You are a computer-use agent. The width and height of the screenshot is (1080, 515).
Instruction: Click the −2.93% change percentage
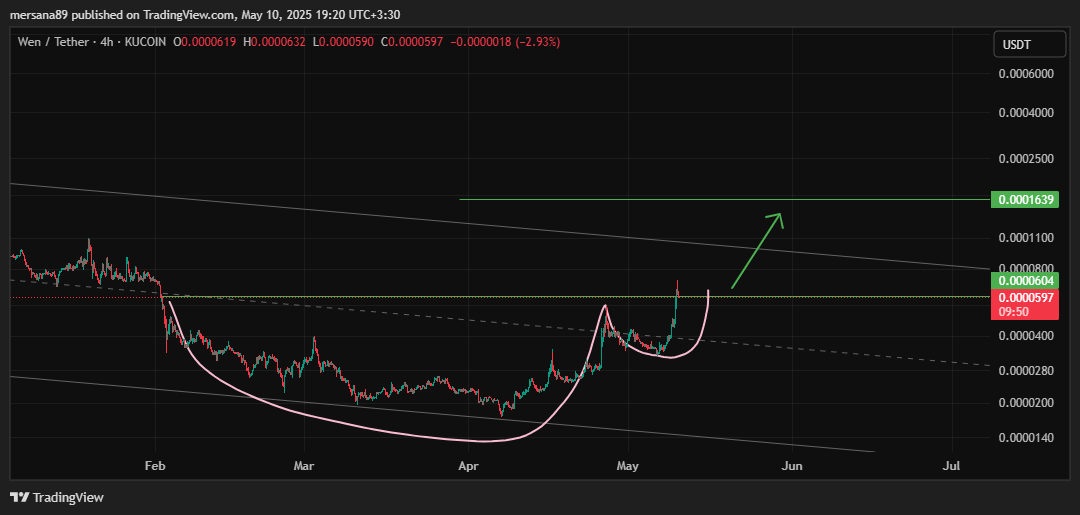(536, 42)
